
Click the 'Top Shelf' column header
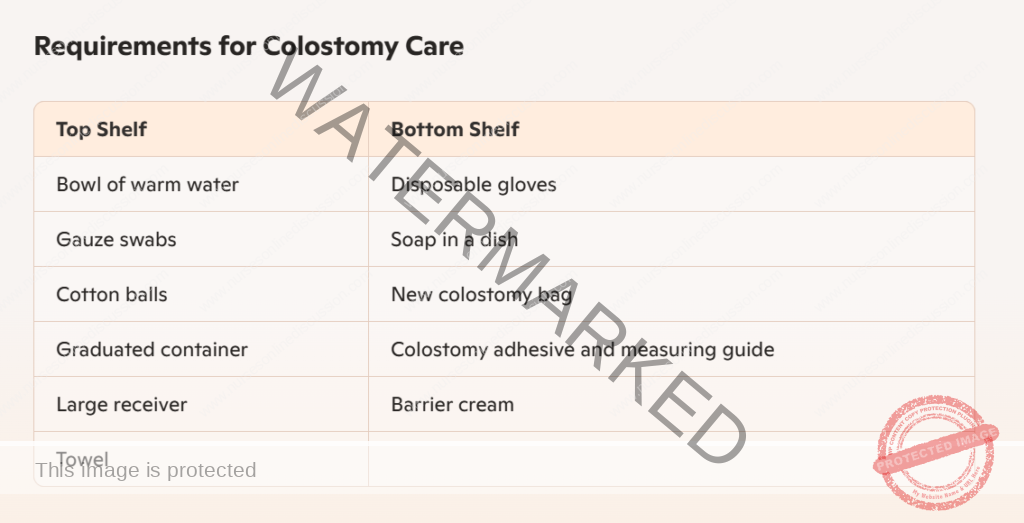coord(201,129)
